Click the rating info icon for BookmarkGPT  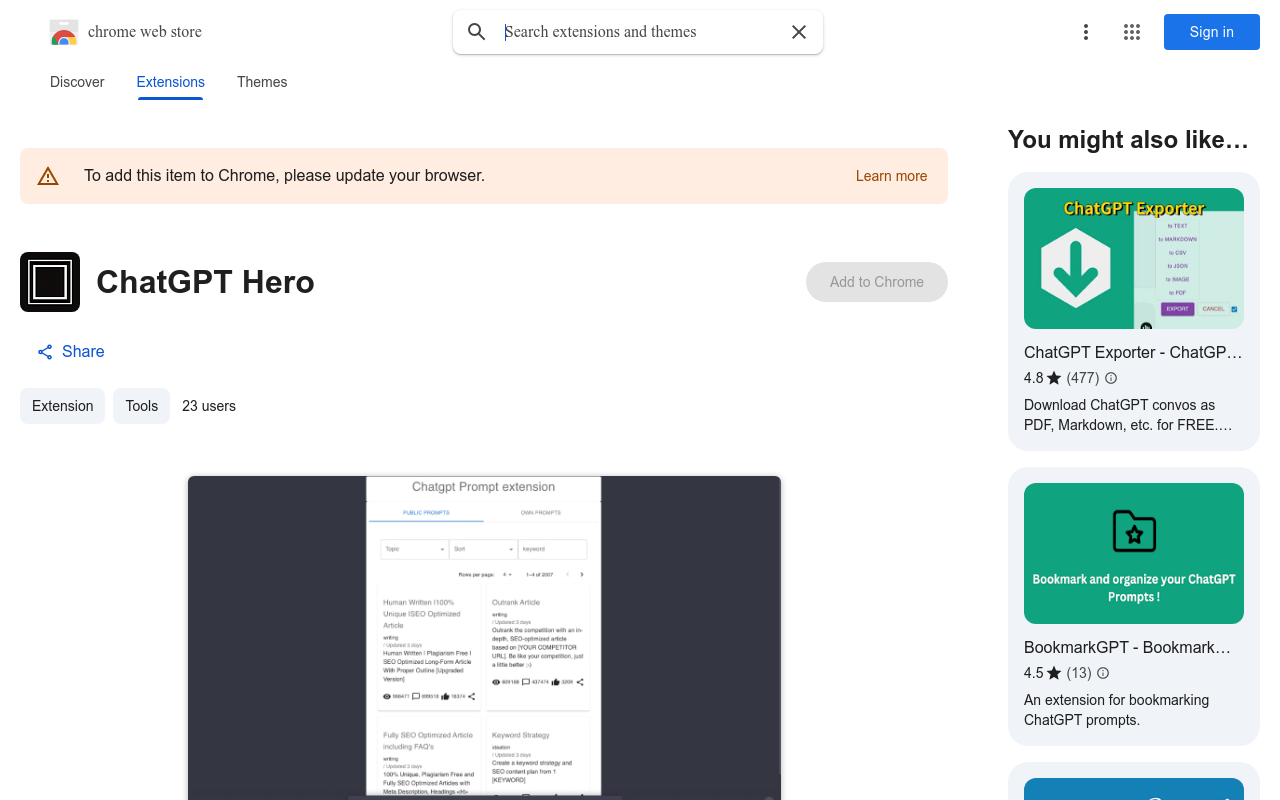[x=1103, y=673]
